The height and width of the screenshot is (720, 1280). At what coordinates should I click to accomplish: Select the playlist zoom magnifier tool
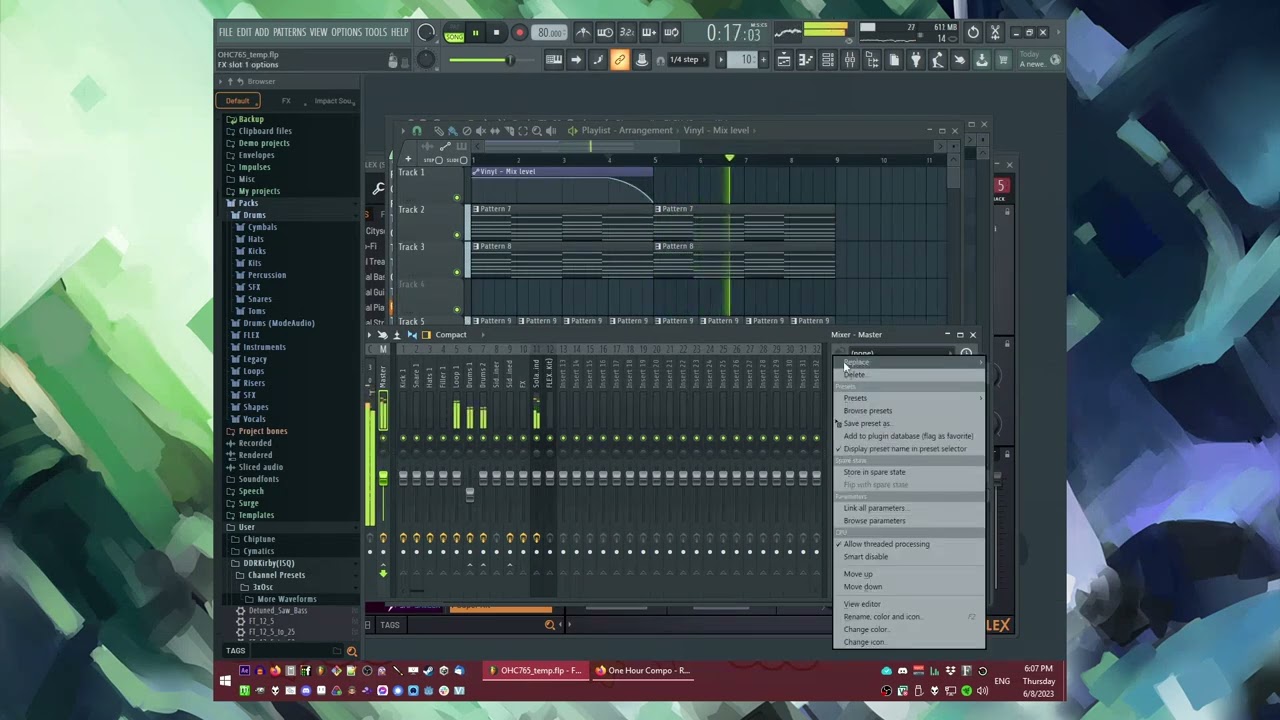(537, 131)
